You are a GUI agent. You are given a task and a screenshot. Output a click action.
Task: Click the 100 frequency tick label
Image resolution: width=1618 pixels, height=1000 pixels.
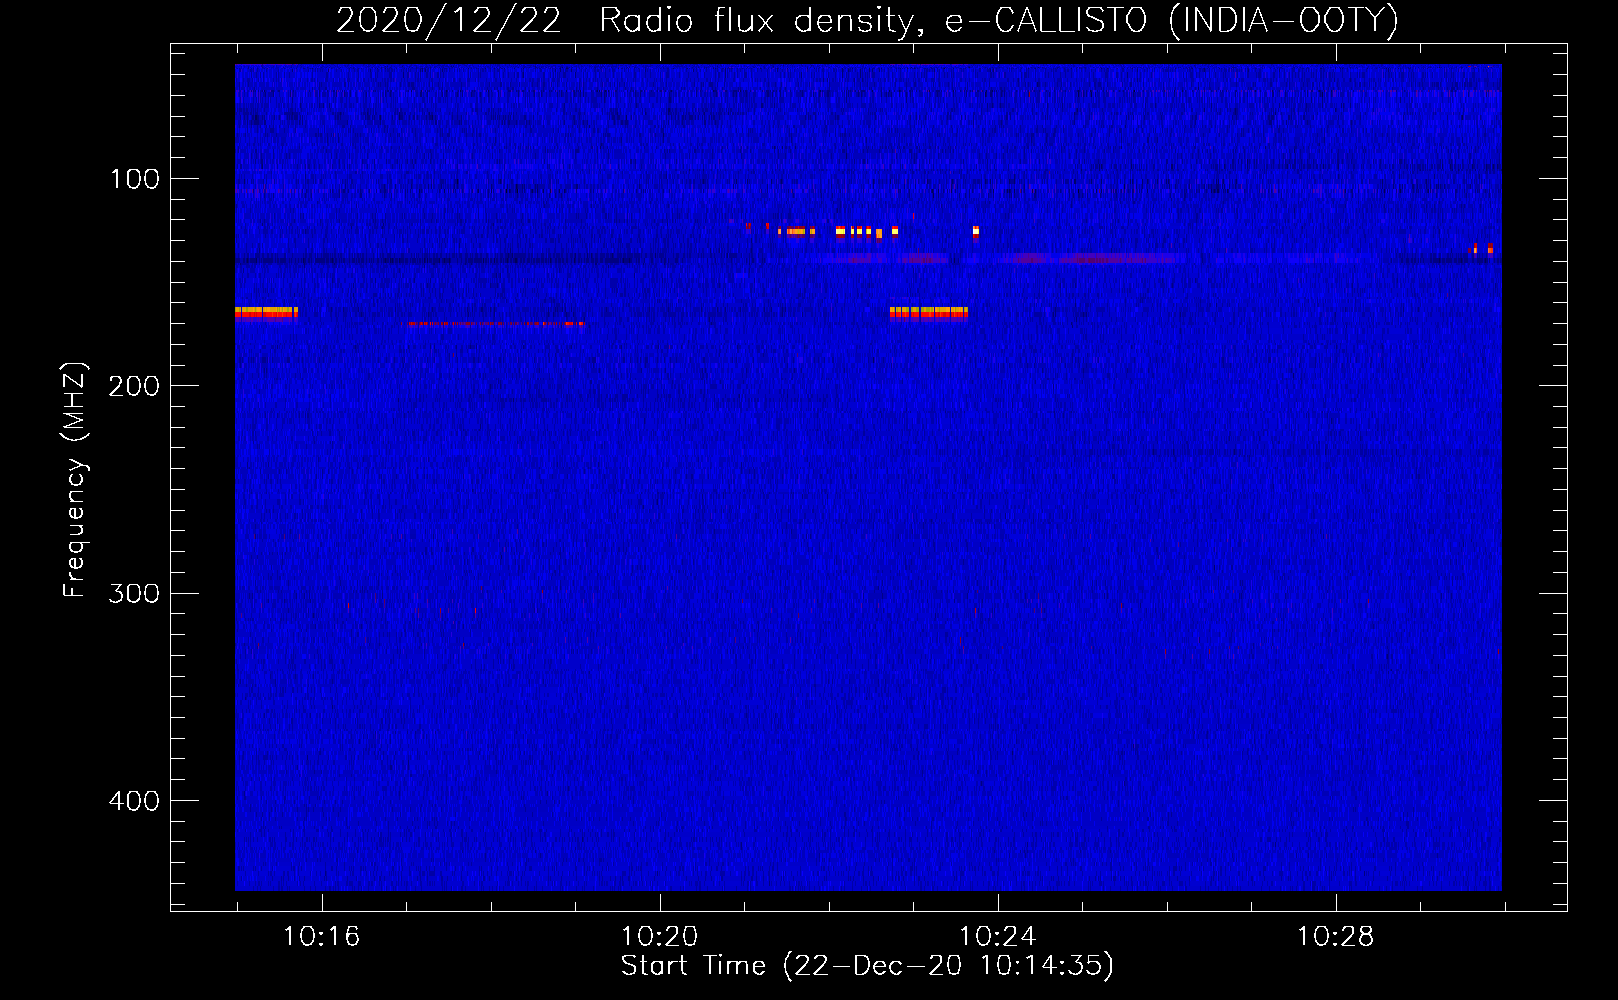coord(135,179)
